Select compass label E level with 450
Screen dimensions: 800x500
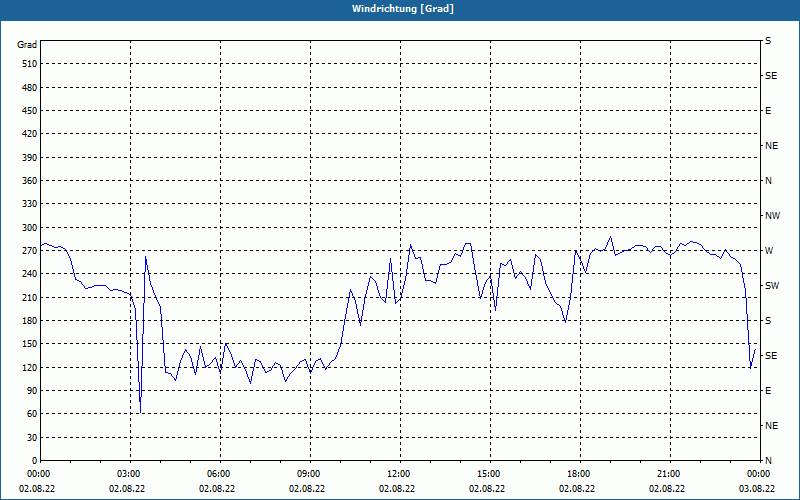(x=768, y=111)
